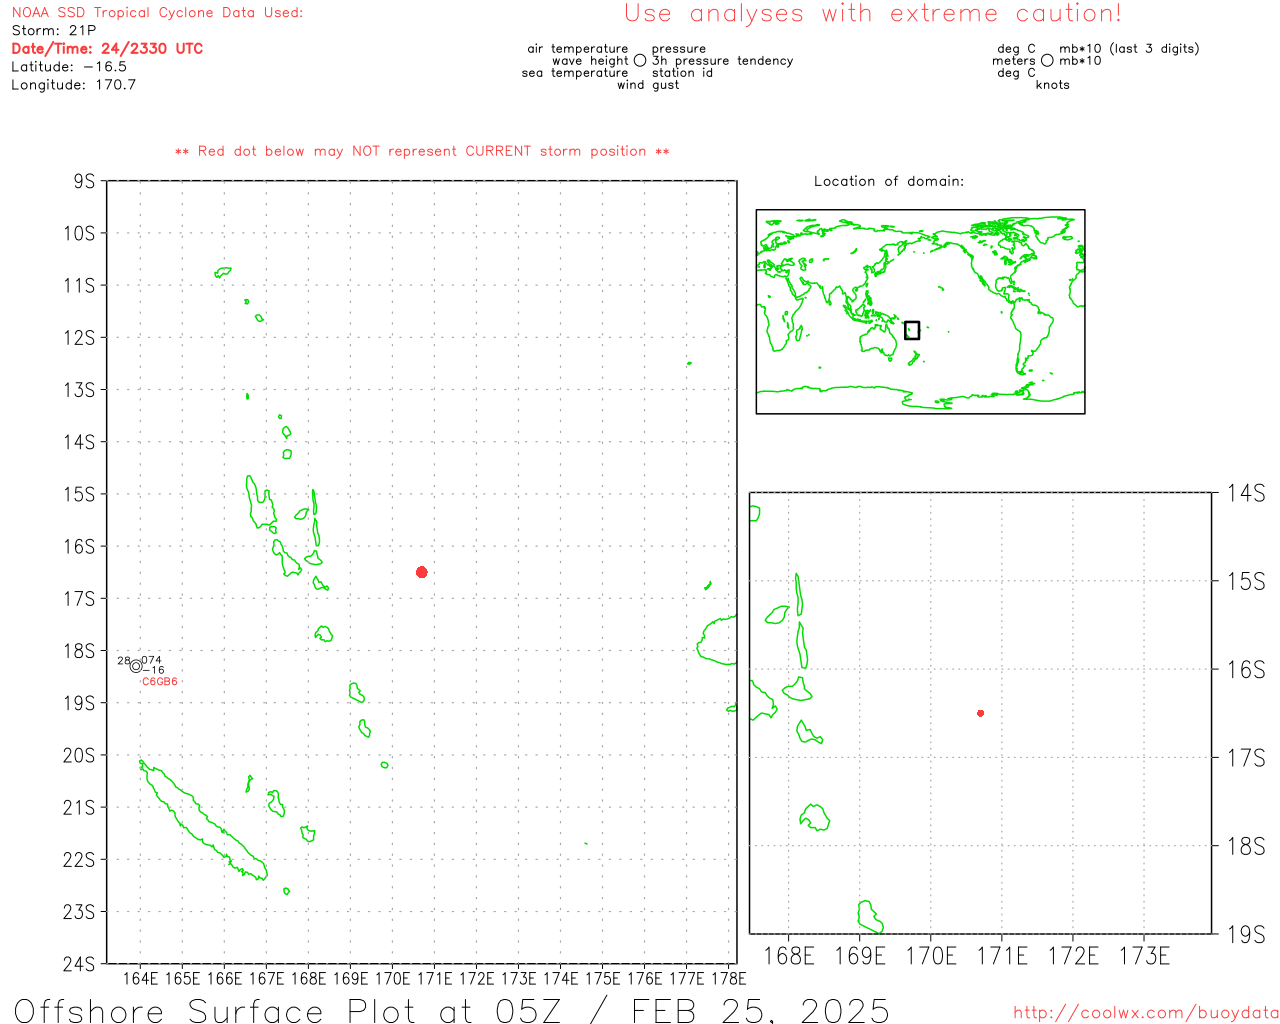Click the zoomed map's '173E' bottom-axis label

1144,956
